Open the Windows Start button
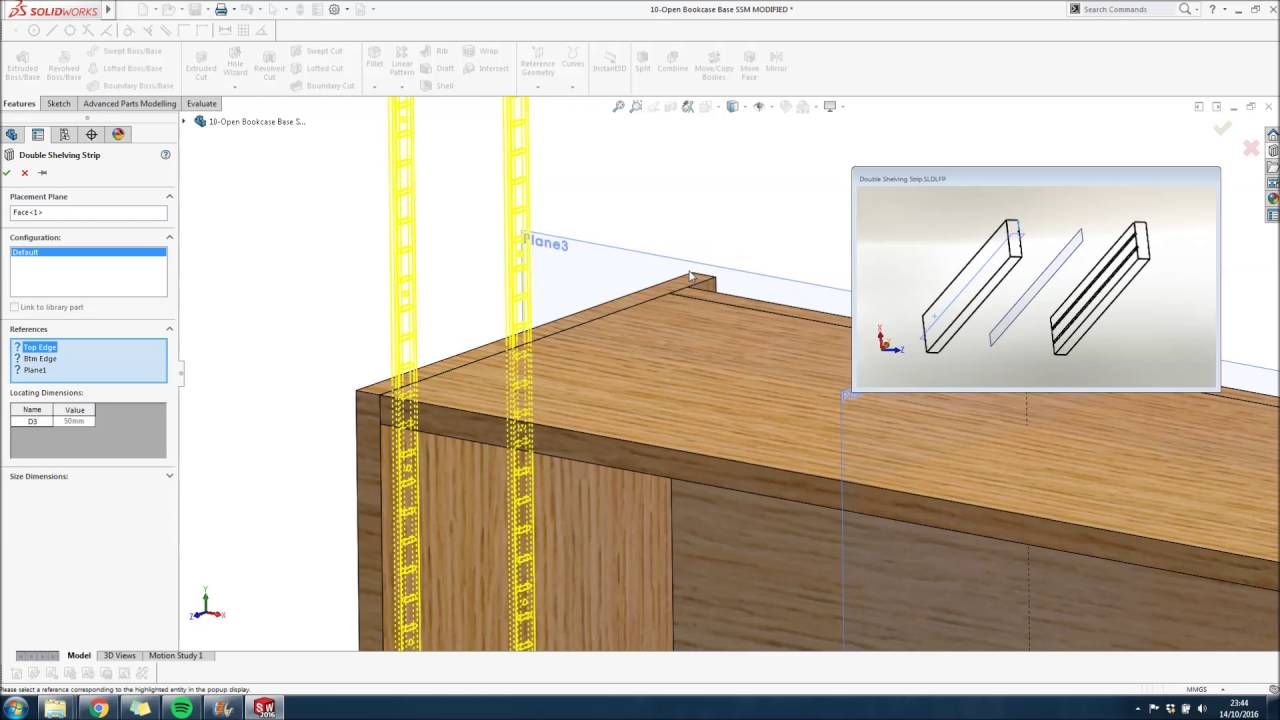The image size is (1280, 720). point(16,708)
